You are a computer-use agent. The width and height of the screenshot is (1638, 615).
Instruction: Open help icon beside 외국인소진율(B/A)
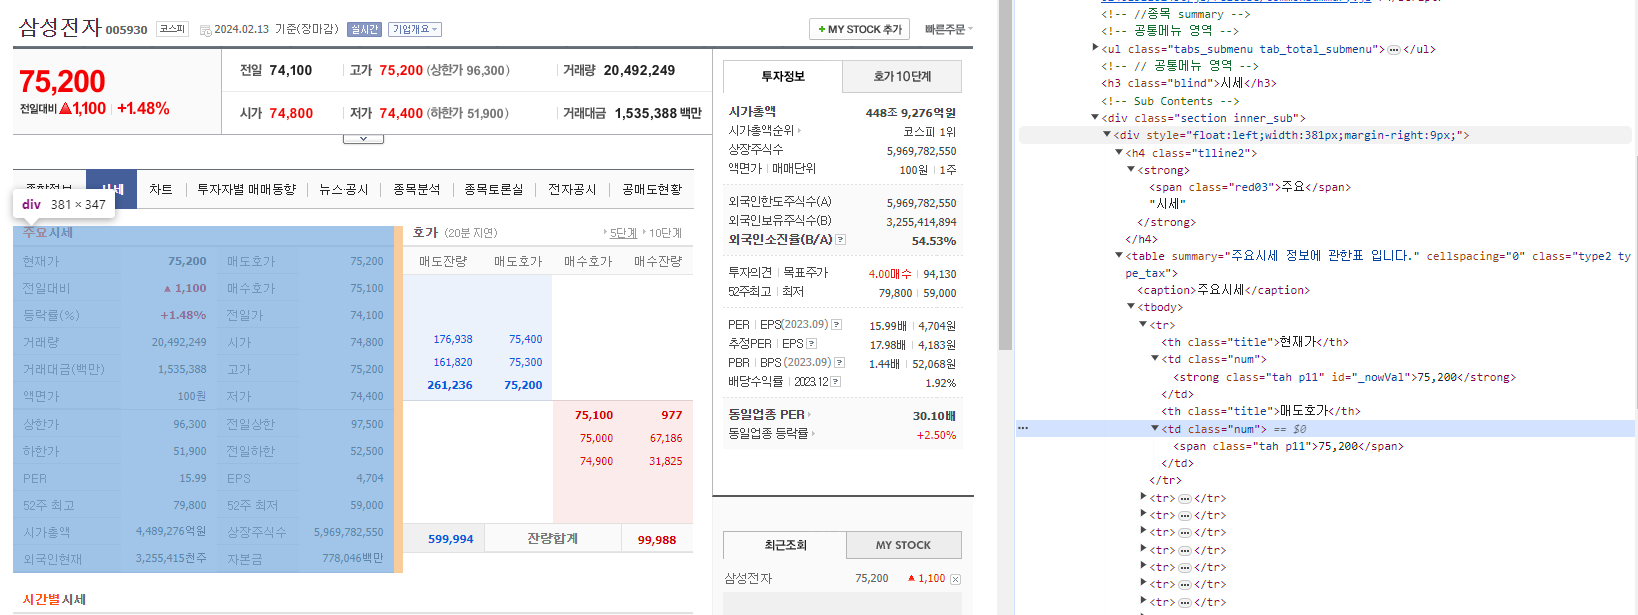click(840, 240)
